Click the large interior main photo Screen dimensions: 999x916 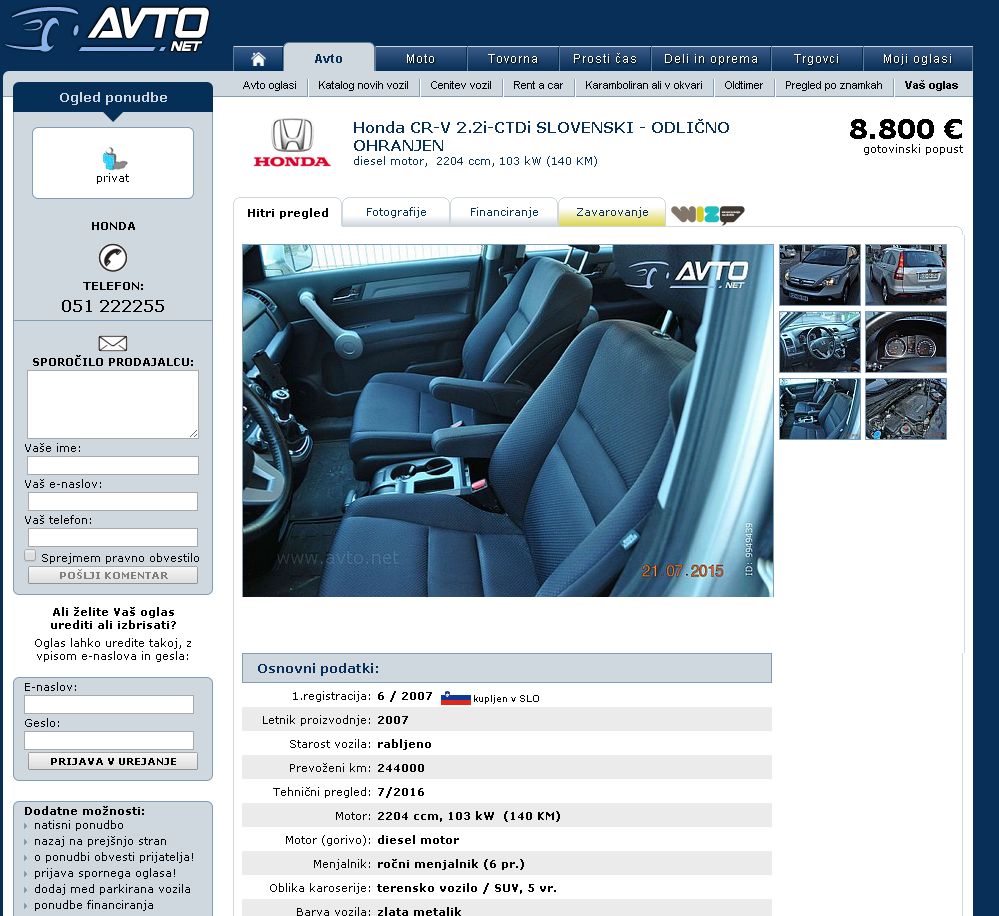(x=508, y=420)
